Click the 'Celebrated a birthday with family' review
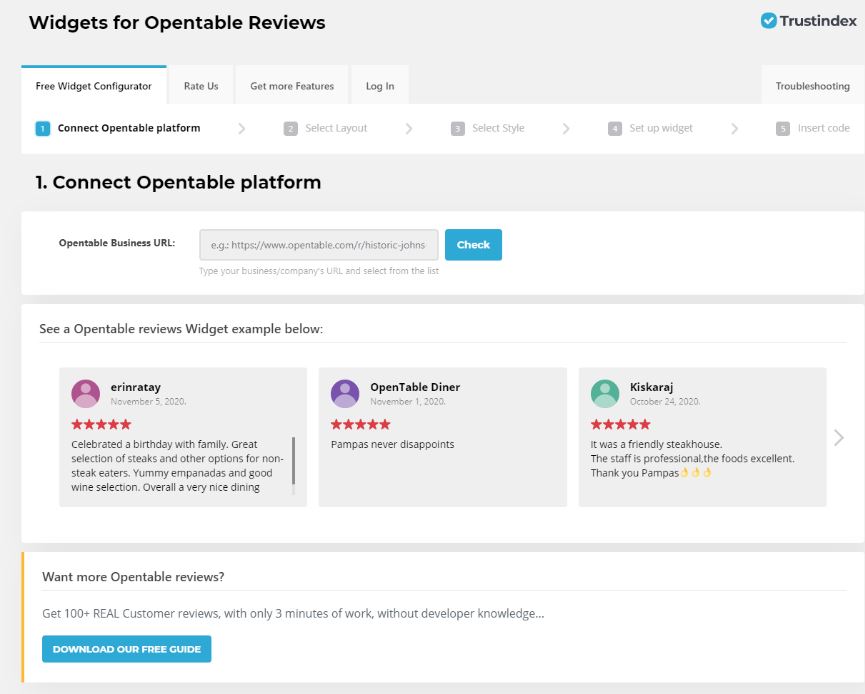Screen dimensions: 865x694 [177, 466]
